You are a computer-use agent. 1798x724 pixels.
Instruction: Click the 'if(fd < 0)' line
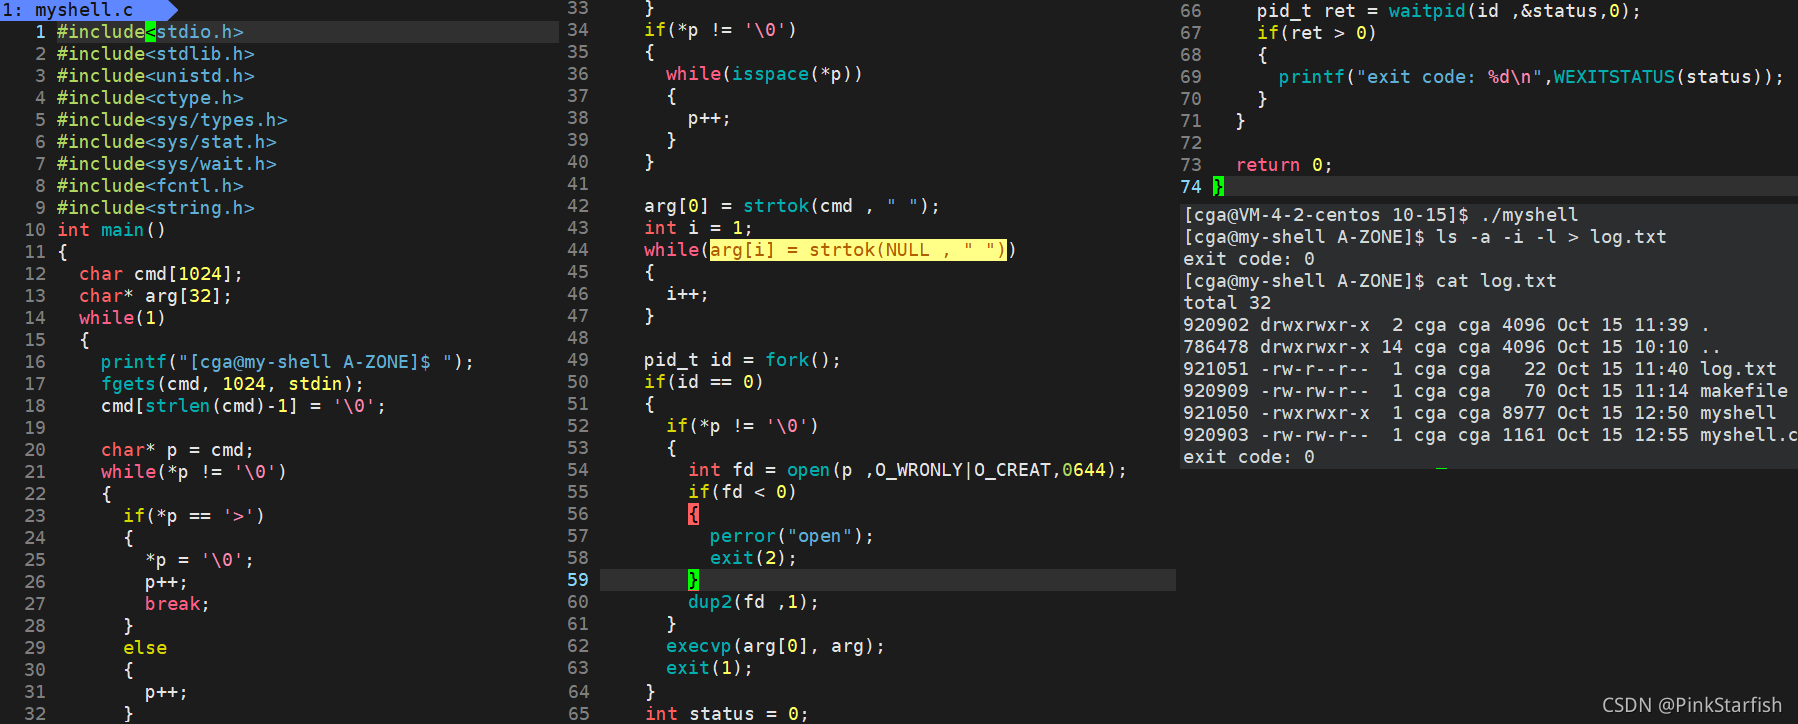coord(742,492)
